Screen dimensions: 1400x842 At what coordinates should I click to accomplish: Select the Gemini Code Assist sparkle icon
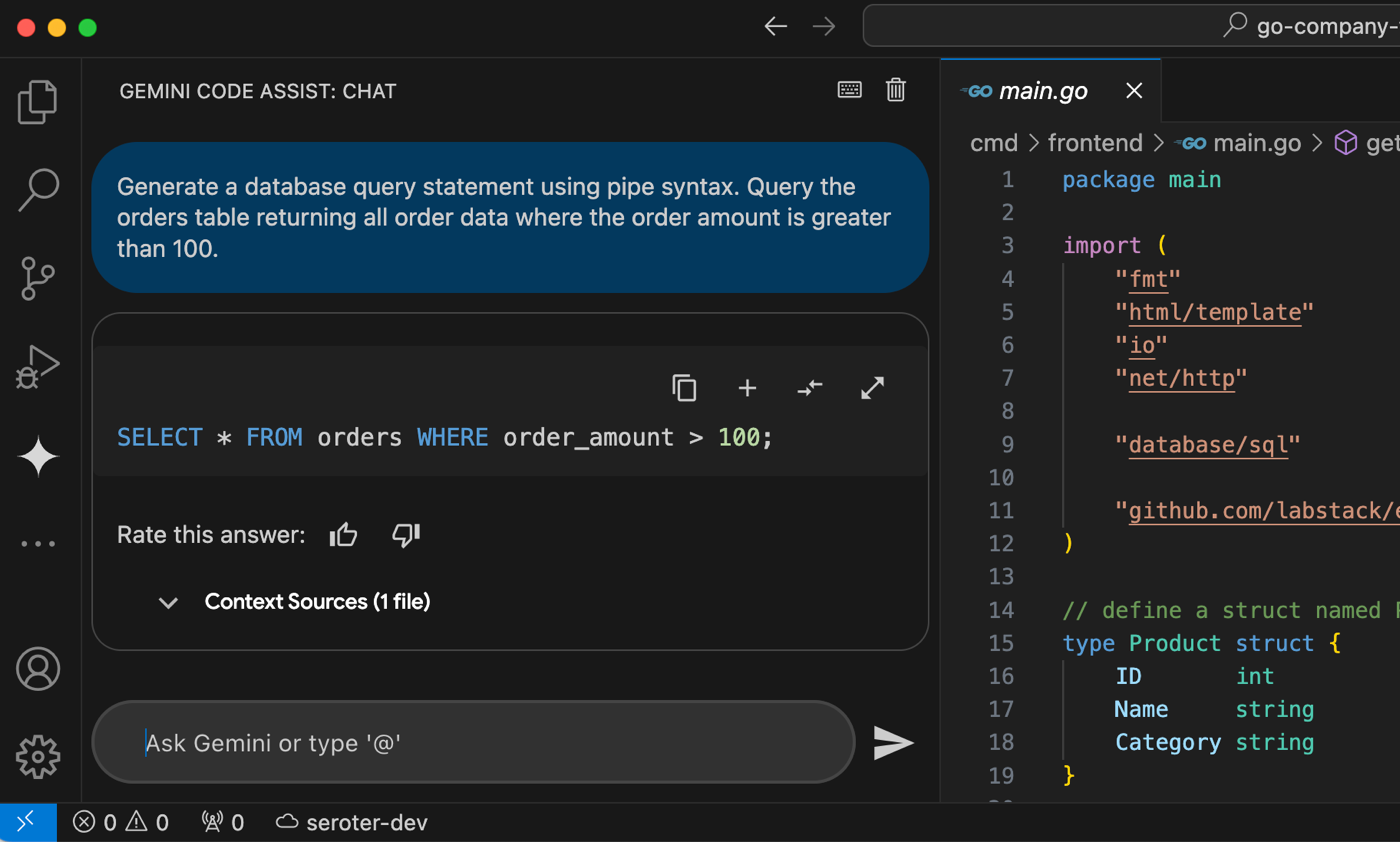point(38,456)
